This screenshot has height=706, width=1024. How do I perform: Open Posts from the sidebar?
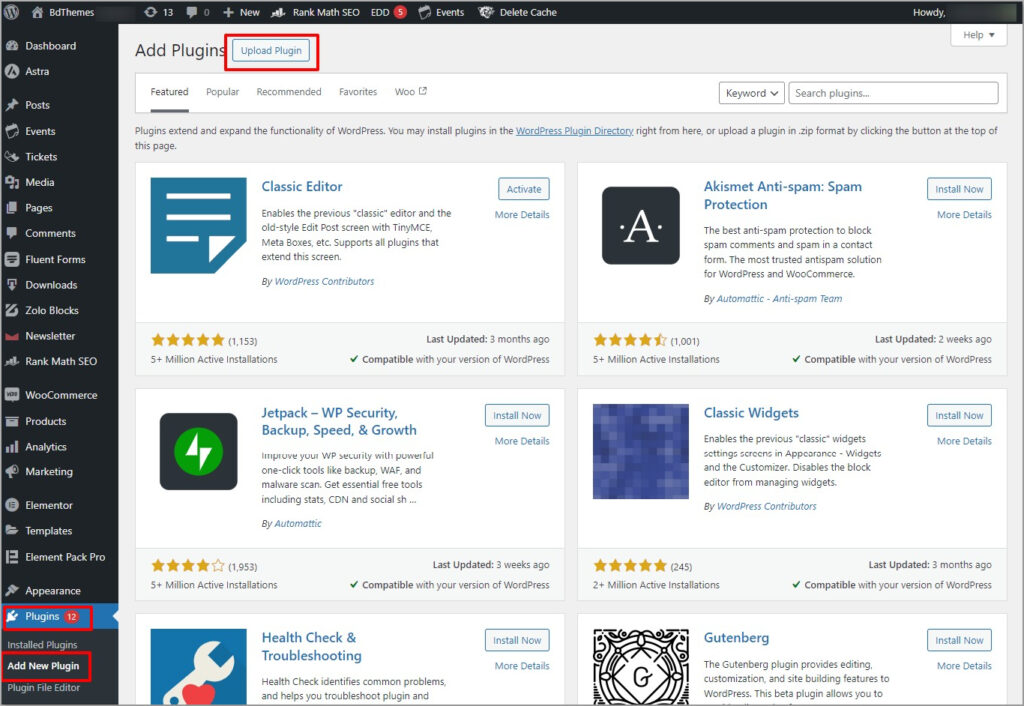coord(37,104)
